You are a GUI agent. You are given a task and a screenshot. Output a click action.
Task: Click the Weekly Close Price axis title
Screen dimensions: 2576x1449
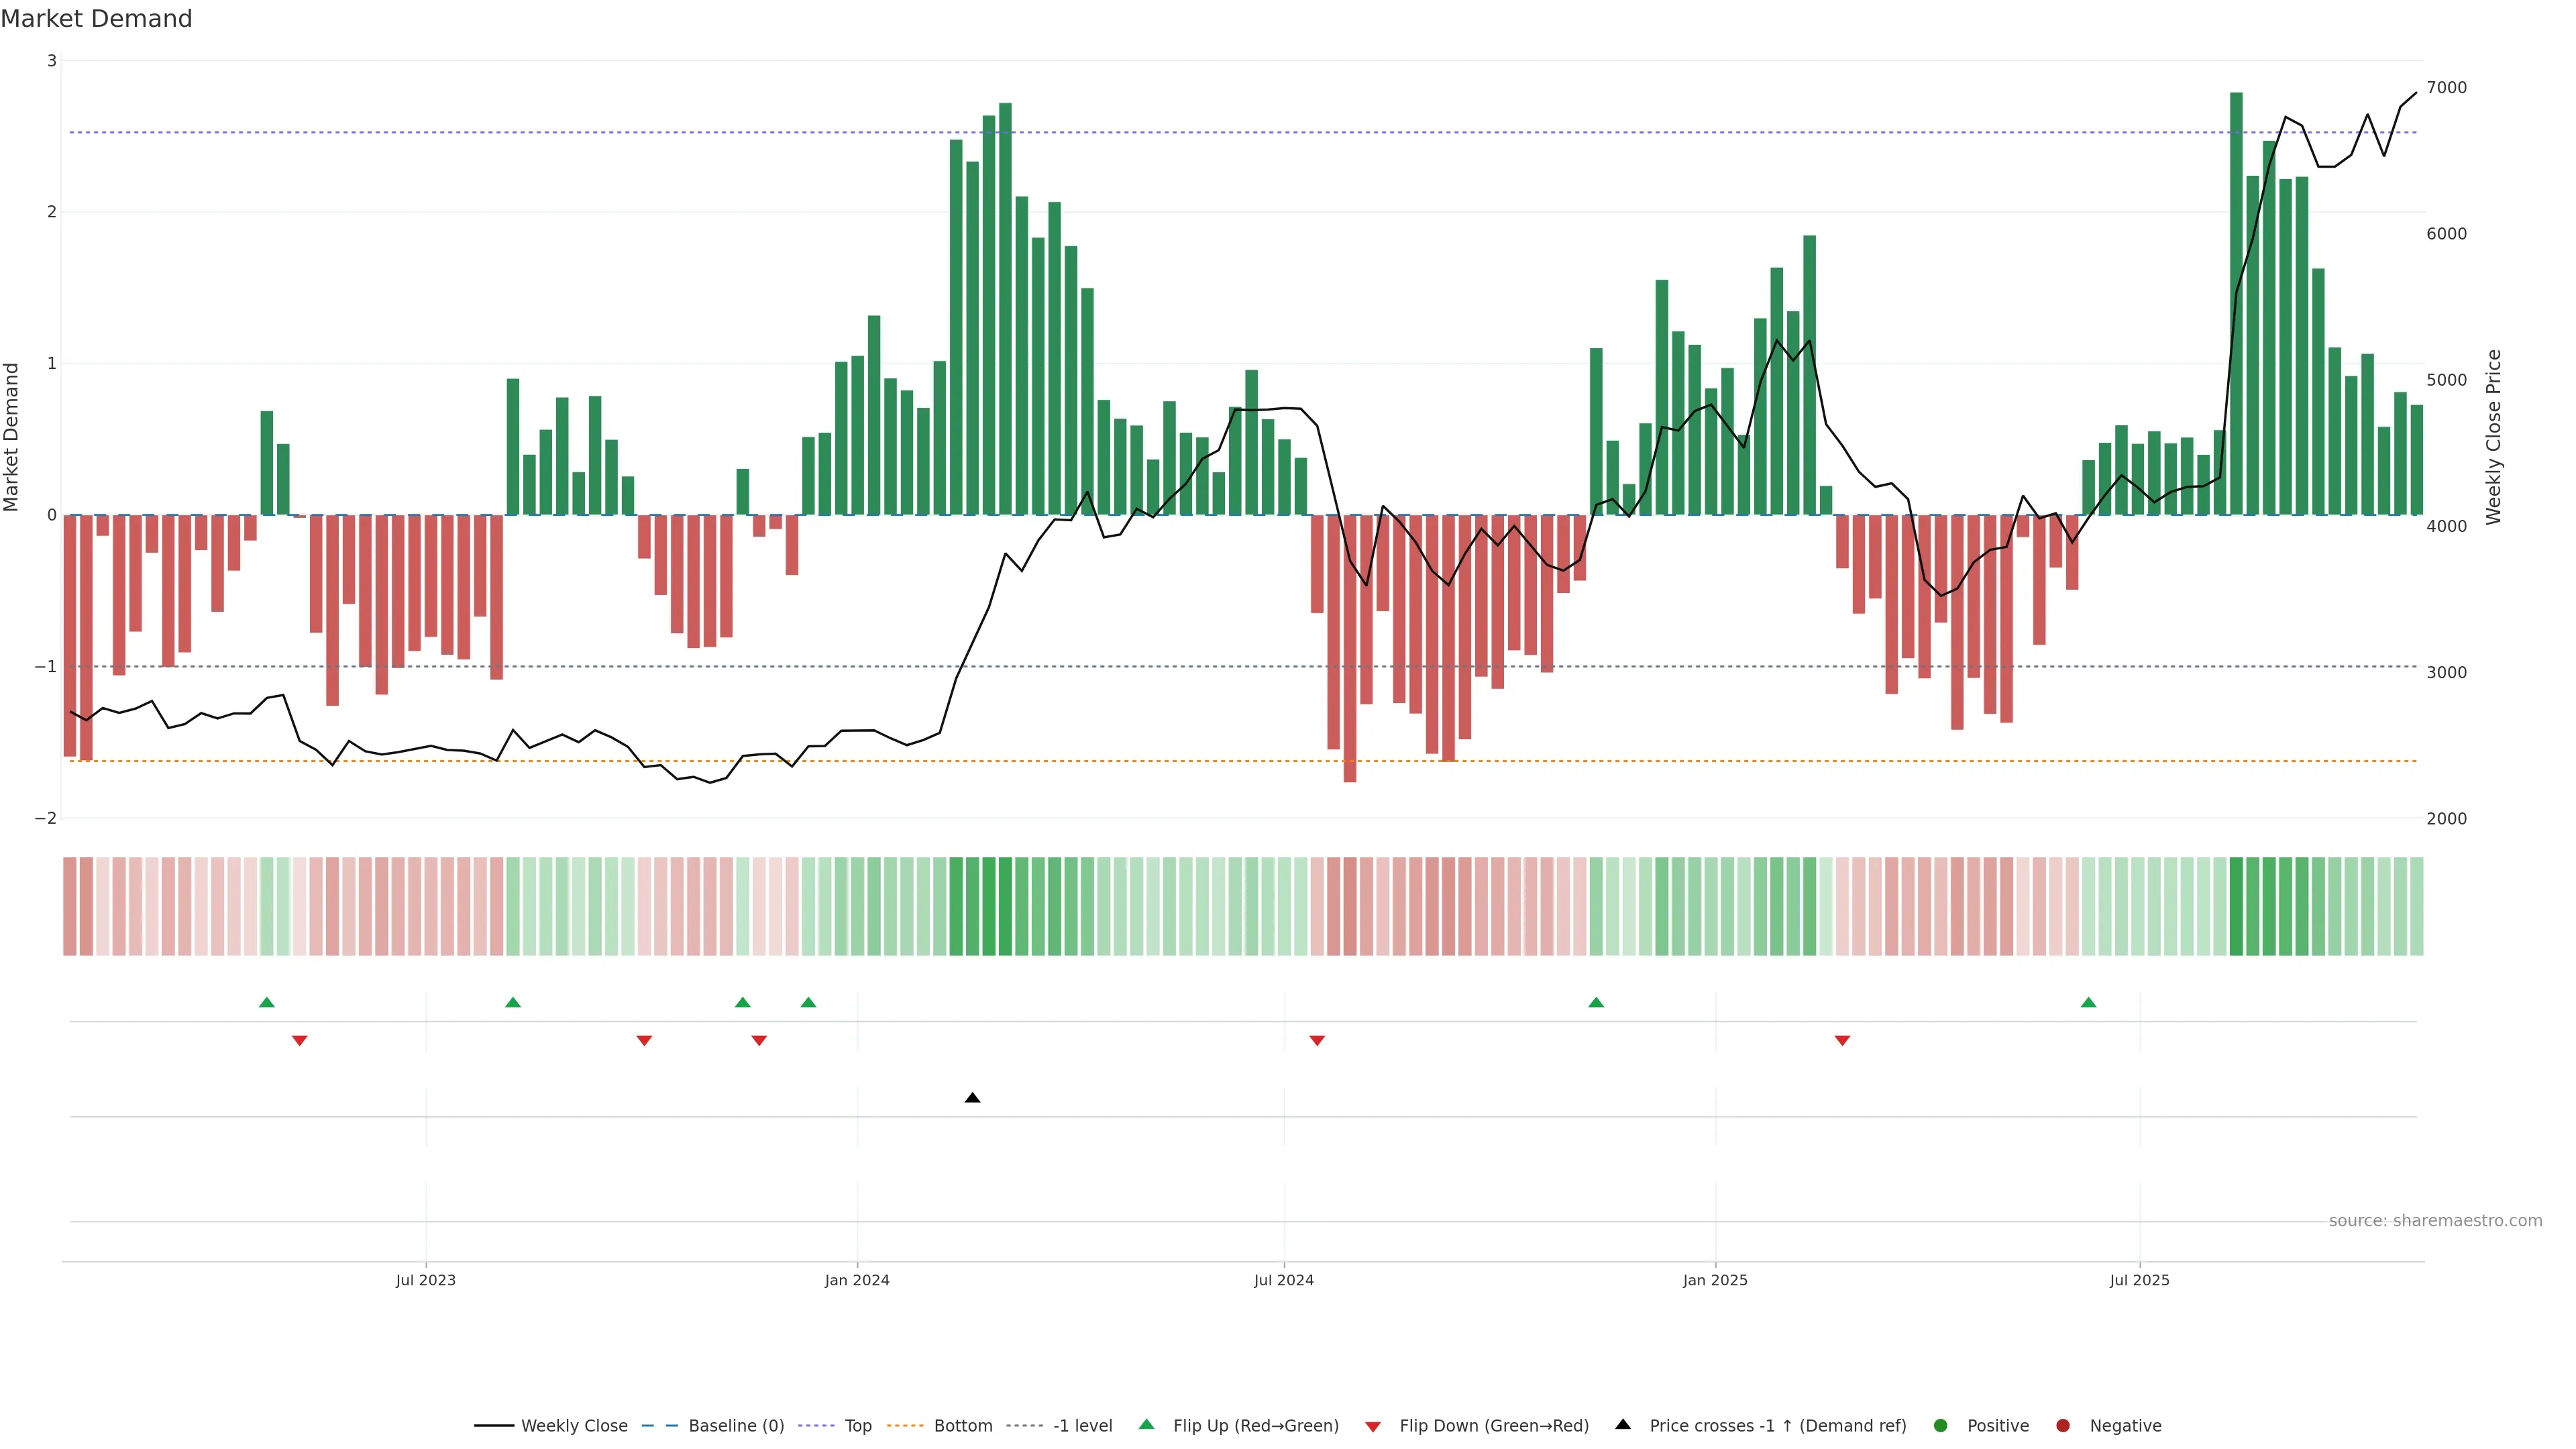coord(2493,437)
